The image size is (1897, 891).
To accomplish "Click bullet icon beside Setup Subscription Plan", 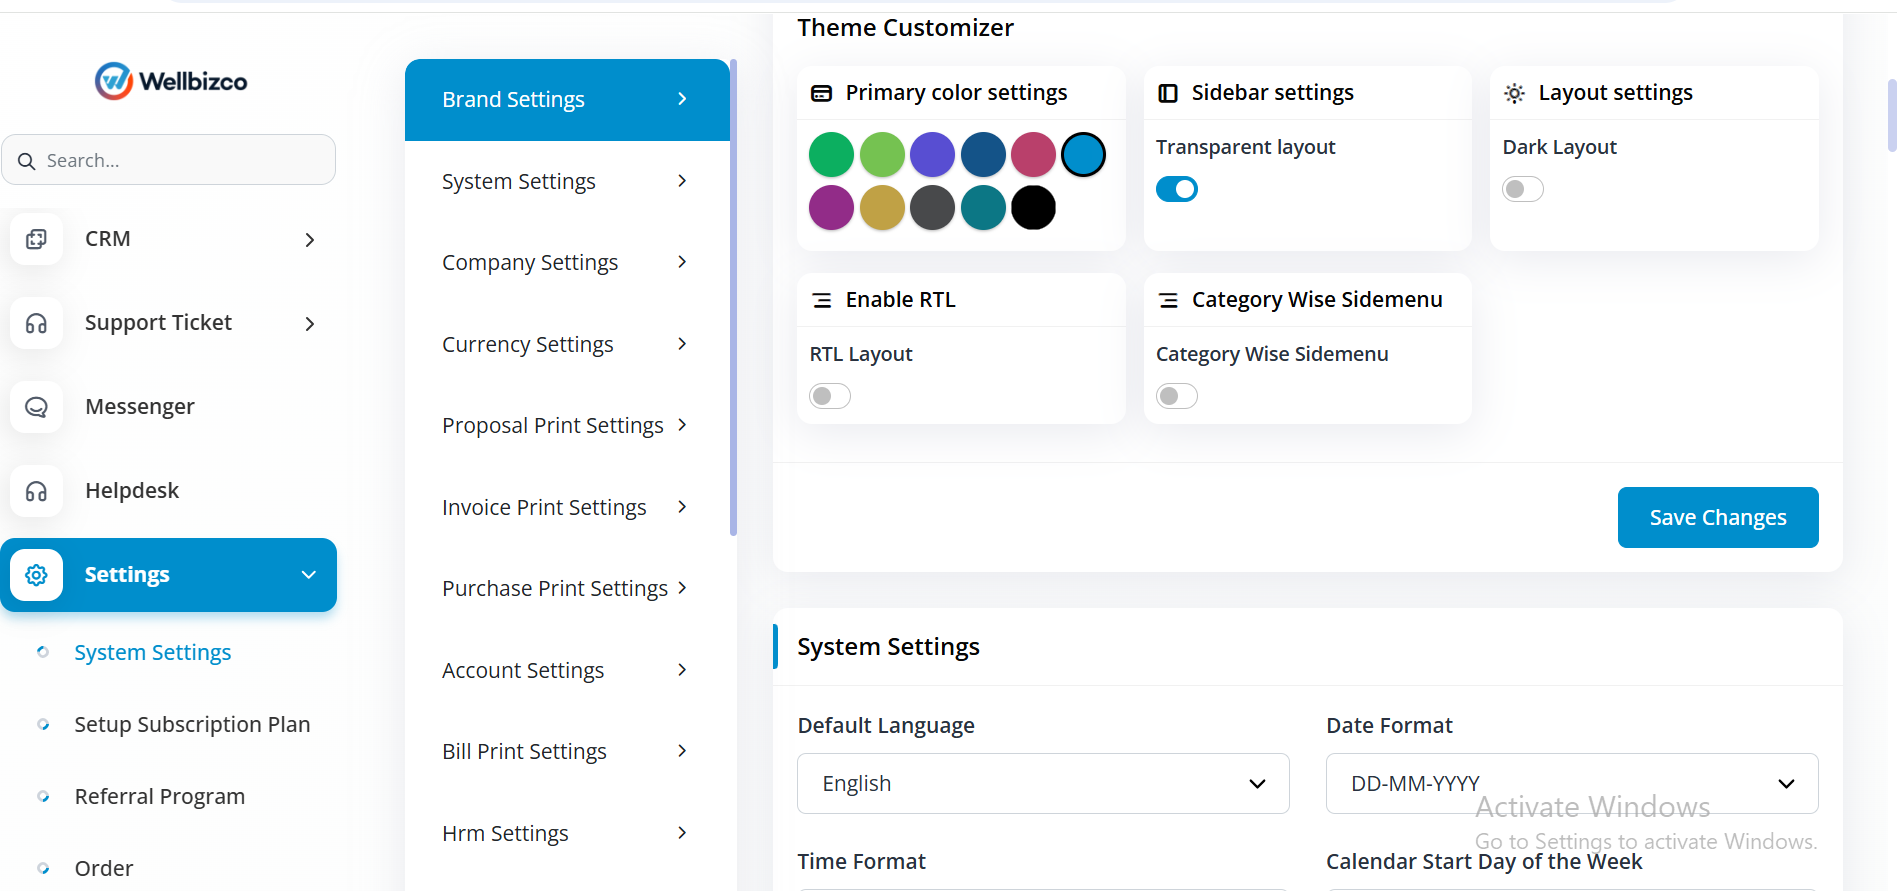I will pos(43,724).
